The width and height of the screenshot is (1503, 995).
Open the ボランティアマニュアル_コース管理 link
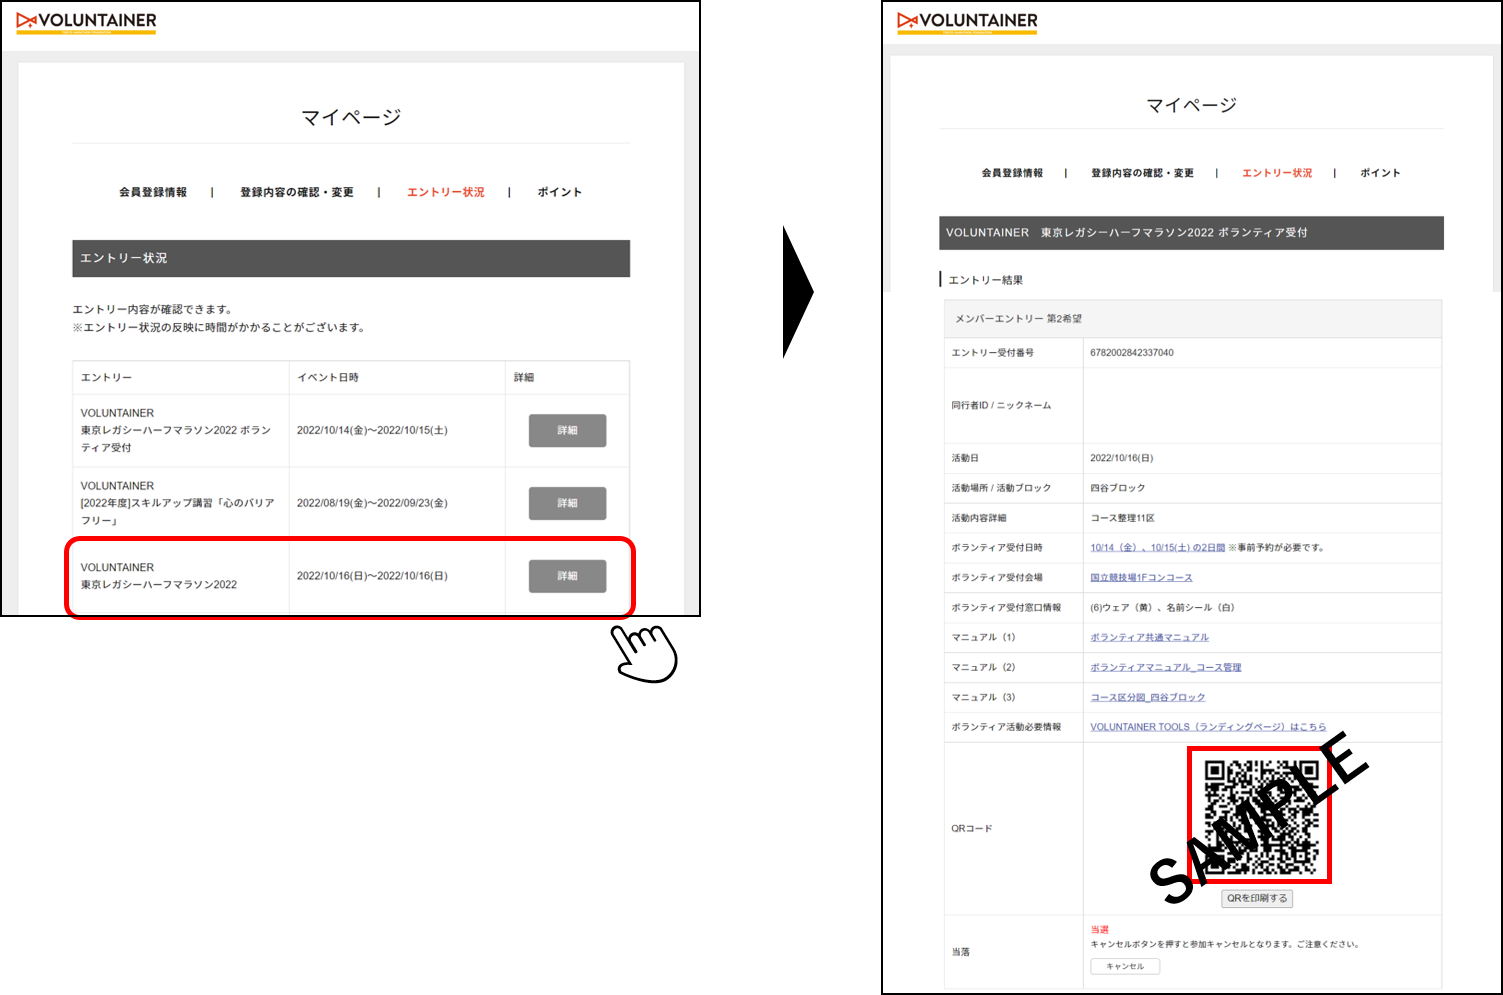1165,668
